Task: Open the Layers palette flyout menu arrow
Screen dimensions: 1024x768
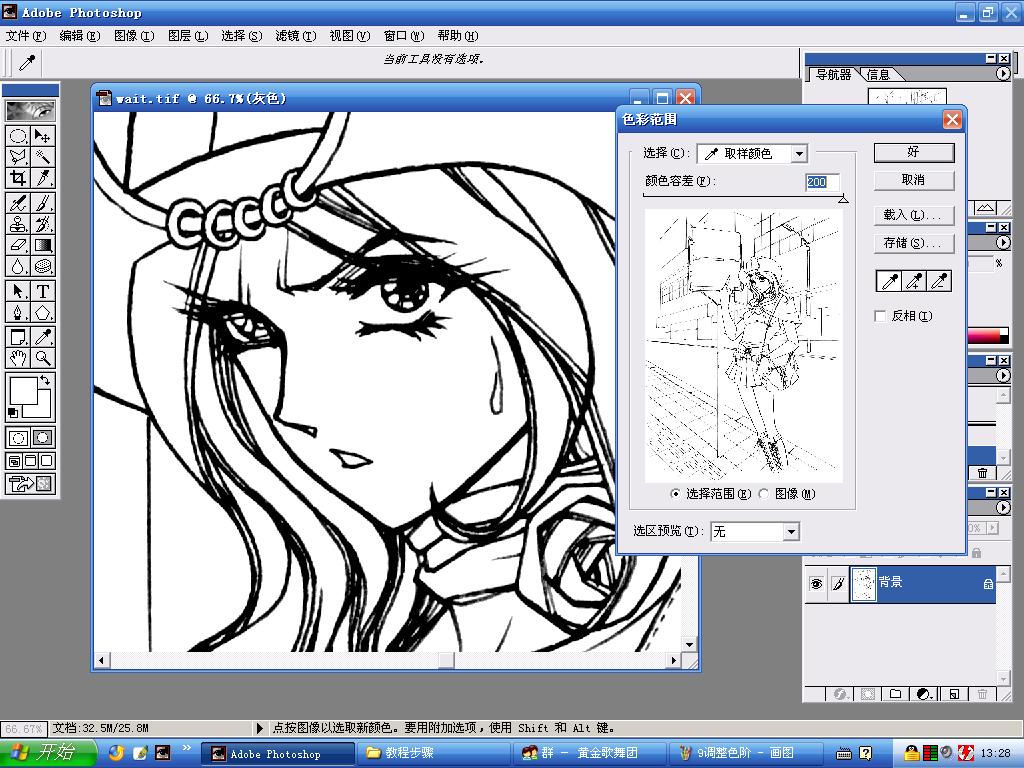Action: [1002, 507]
